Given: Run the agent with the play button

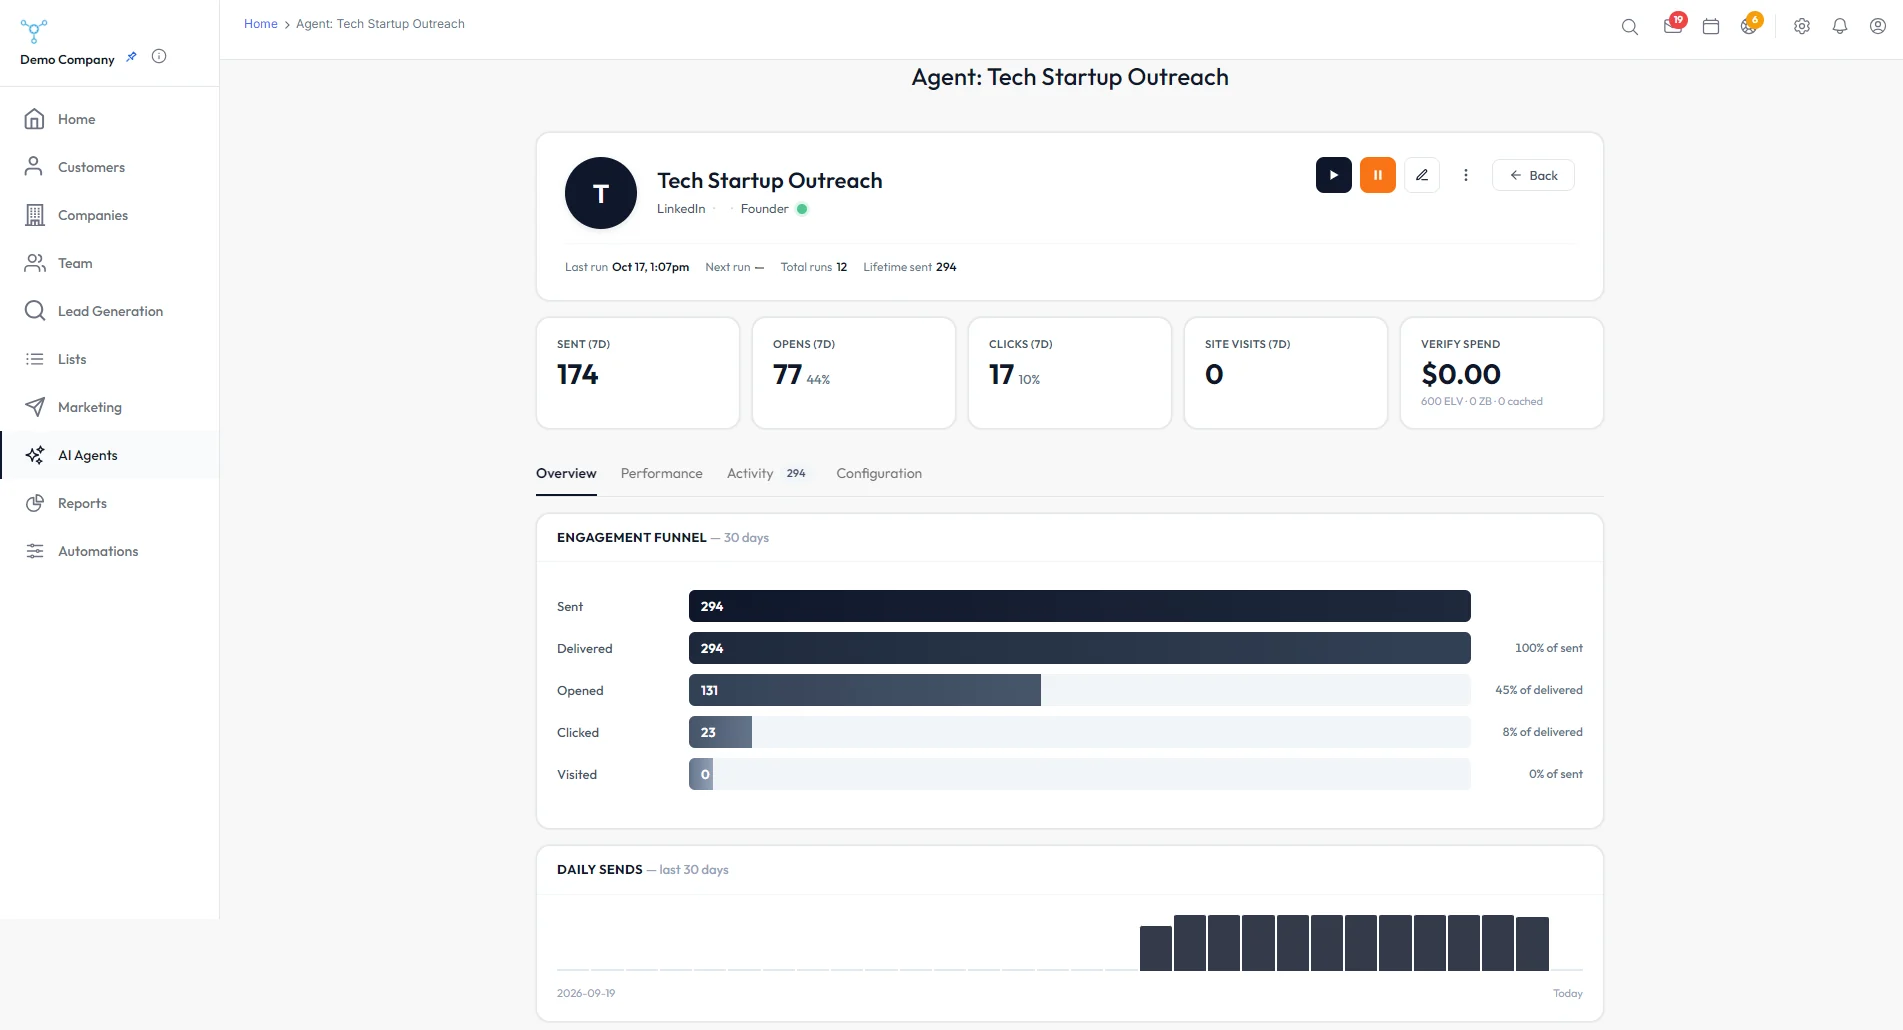Looking at the screenshot, I should click(1334, 175).
